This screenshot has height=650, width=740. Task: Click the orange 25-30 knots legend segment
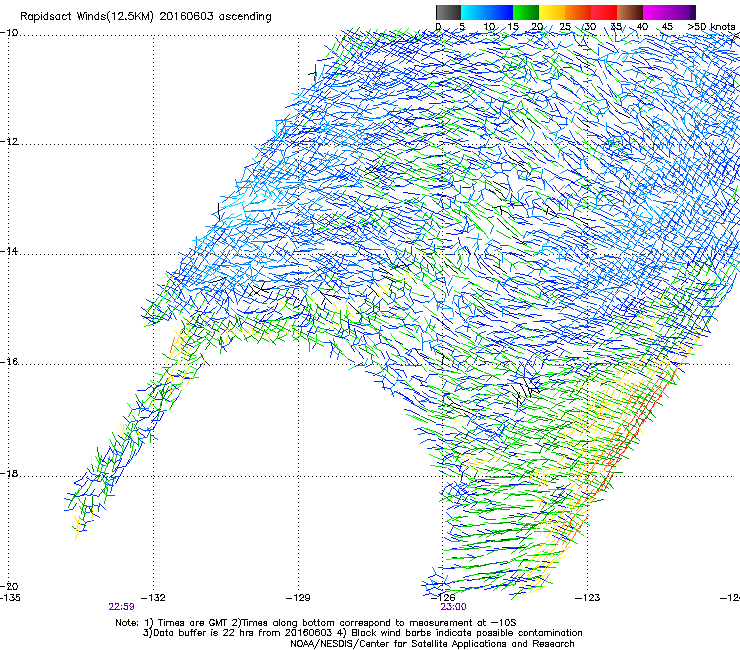578,13
